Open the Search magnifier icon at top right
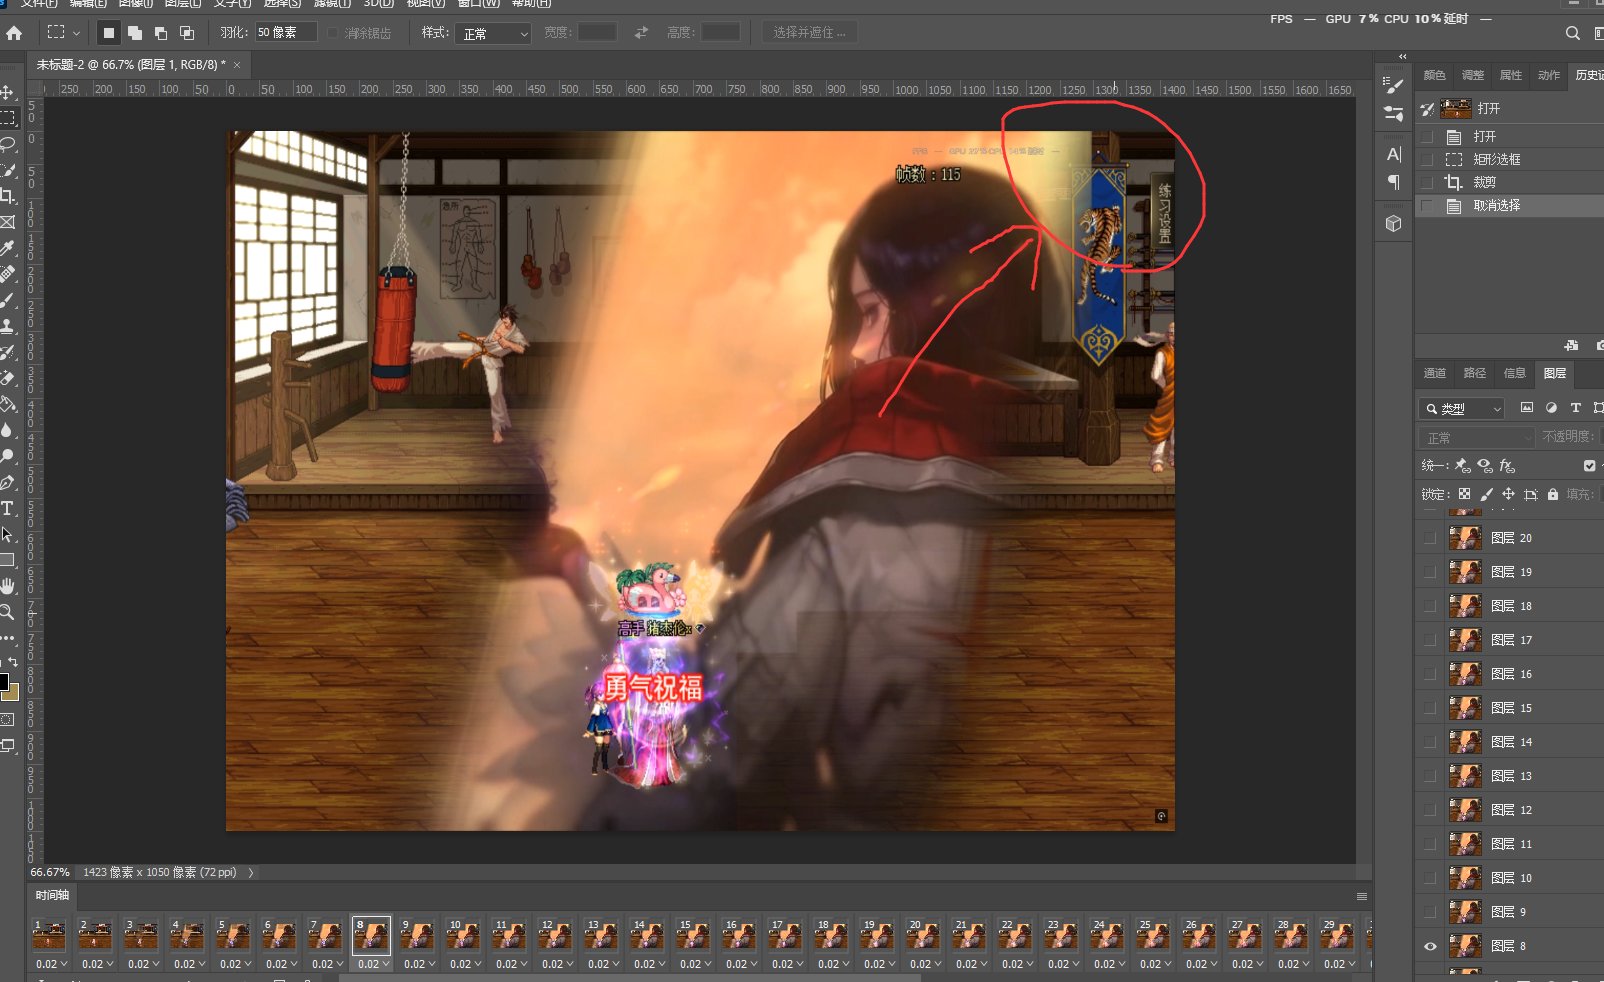Screen dimensions: 1604x982 (x=1573, y=33)
